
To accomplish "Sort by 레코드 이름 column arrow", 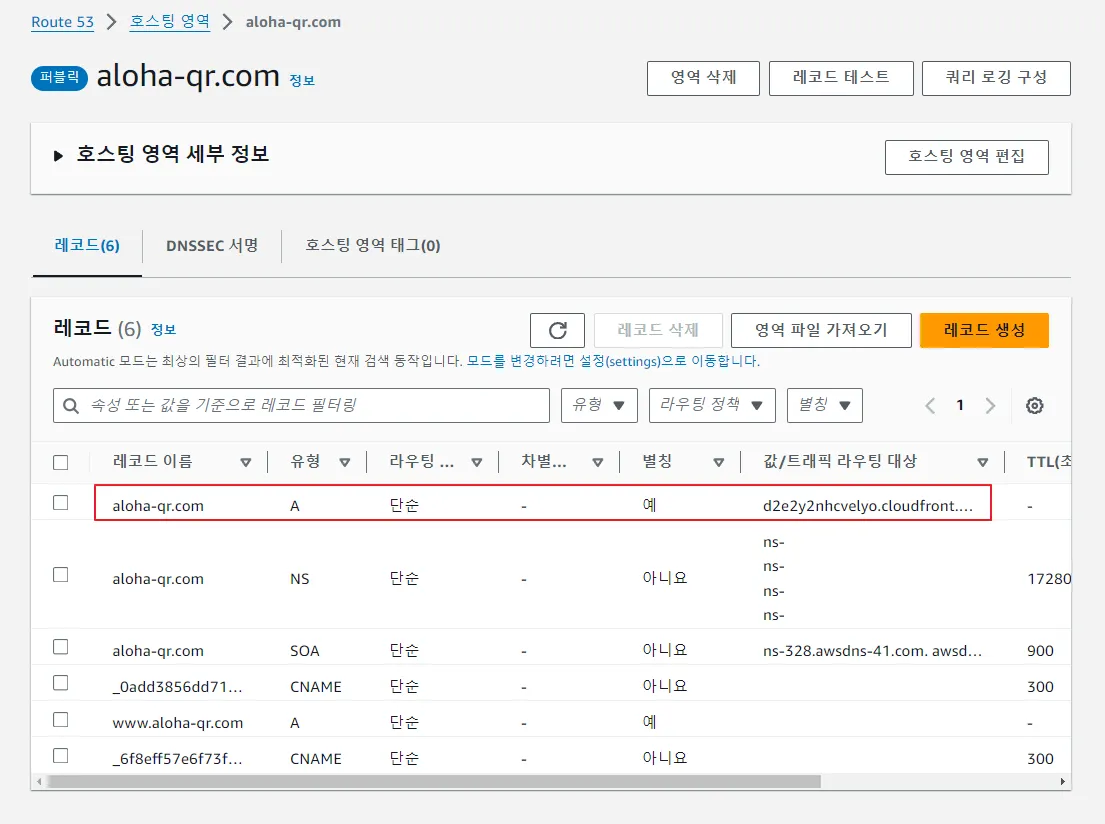I will [245, 462].
